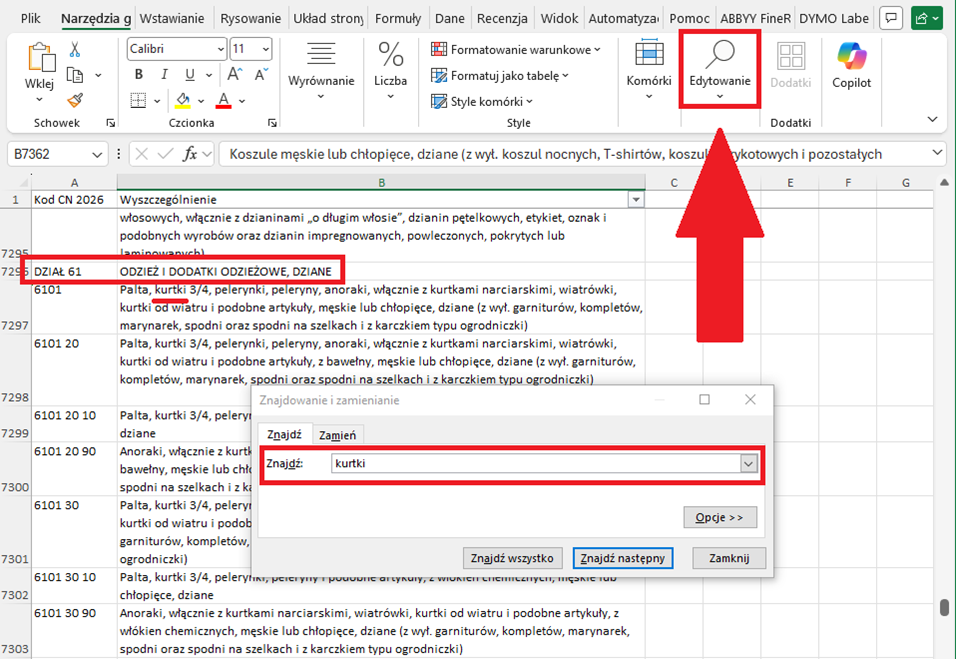Open the Borders icon in Czcionka group
Image resolution: width=956 pixels, height=659 pixels.
(x=138, y=100)
